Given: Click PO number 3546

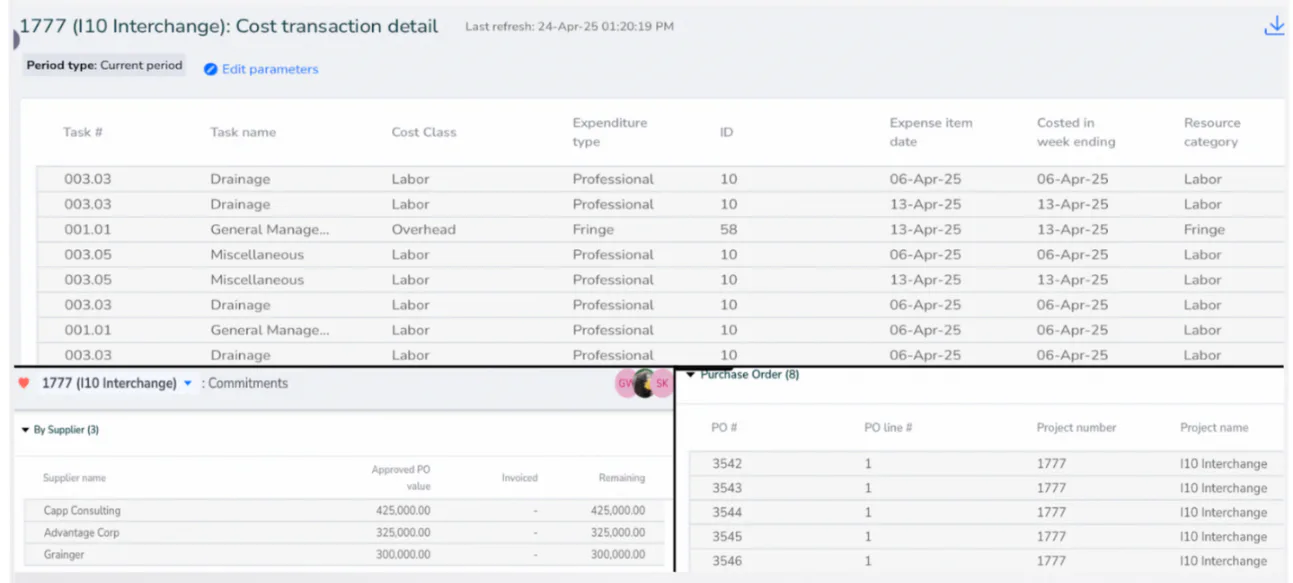Looking at the screenshot, I should (727, 561).
